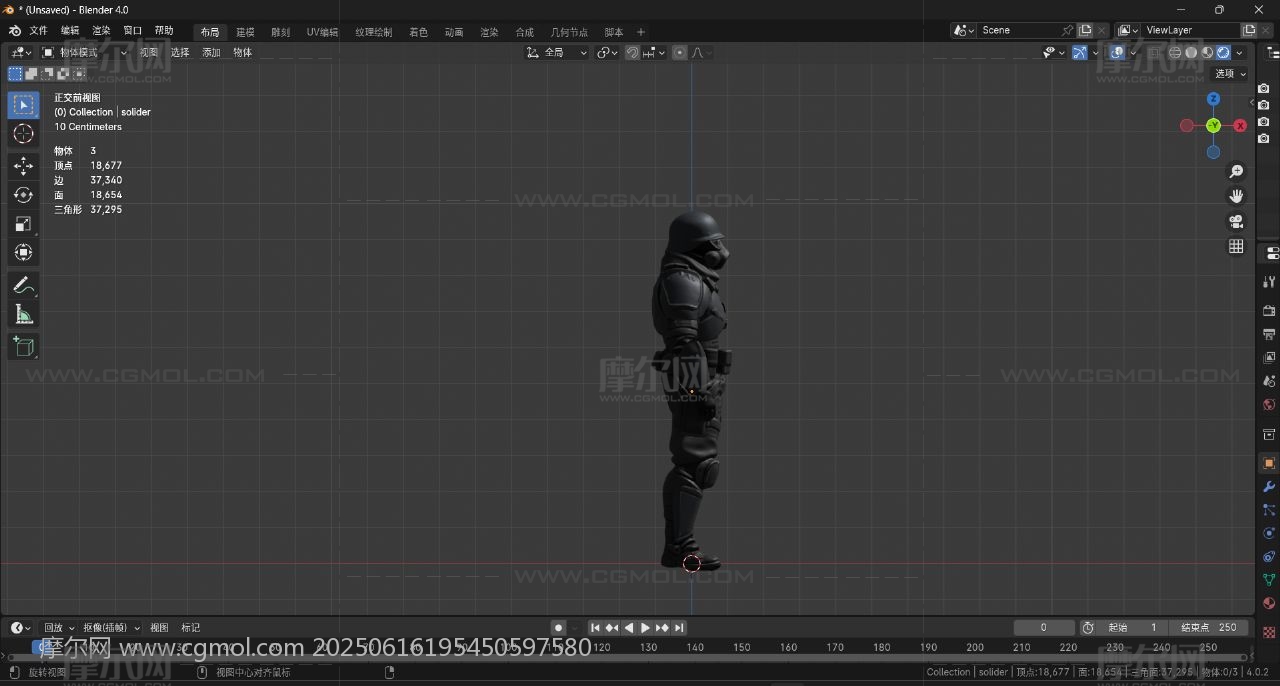This screenshot has width=1280, height=686.
Task: Open the 添加 menu in viewport
Action: [x=211, y=52]
